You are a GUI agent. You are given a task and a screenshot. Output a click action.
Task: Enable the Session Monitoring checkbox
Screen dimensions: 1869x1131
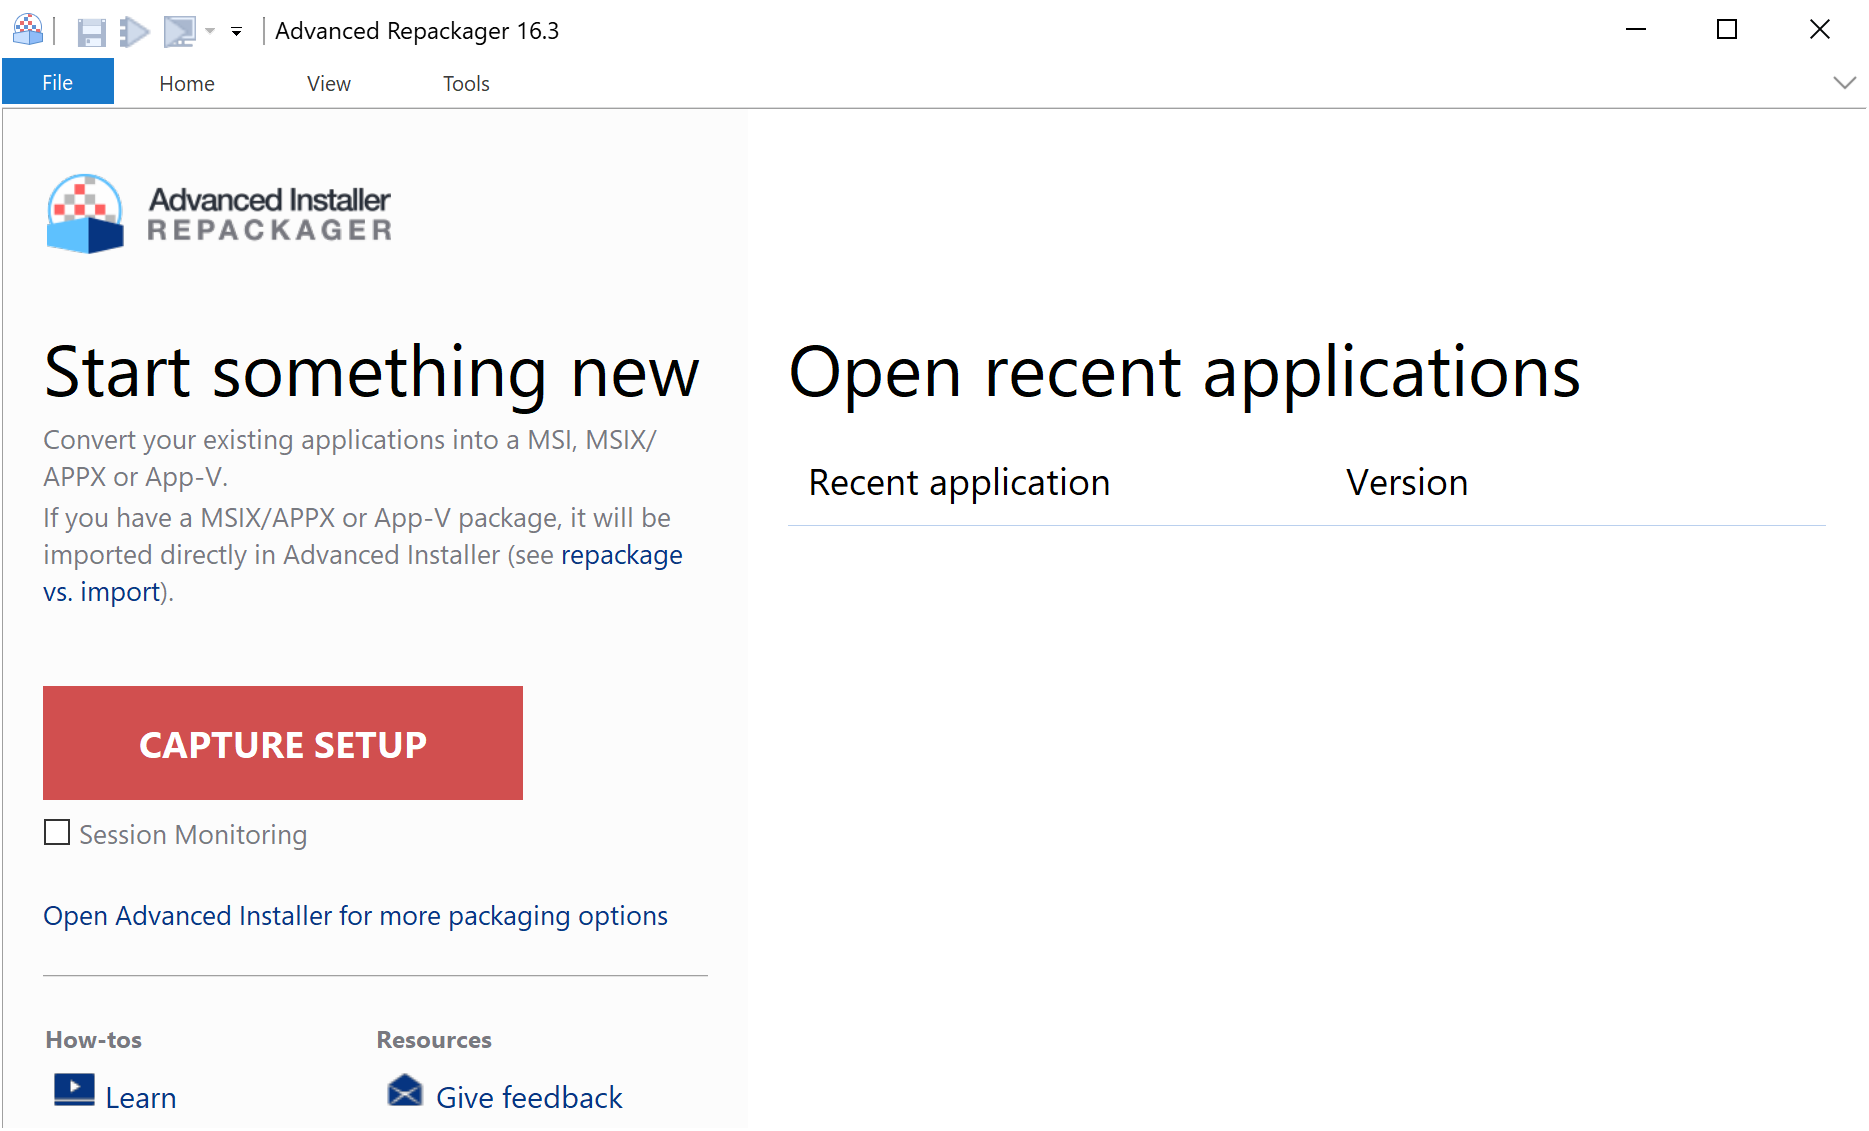pos(57,833)
